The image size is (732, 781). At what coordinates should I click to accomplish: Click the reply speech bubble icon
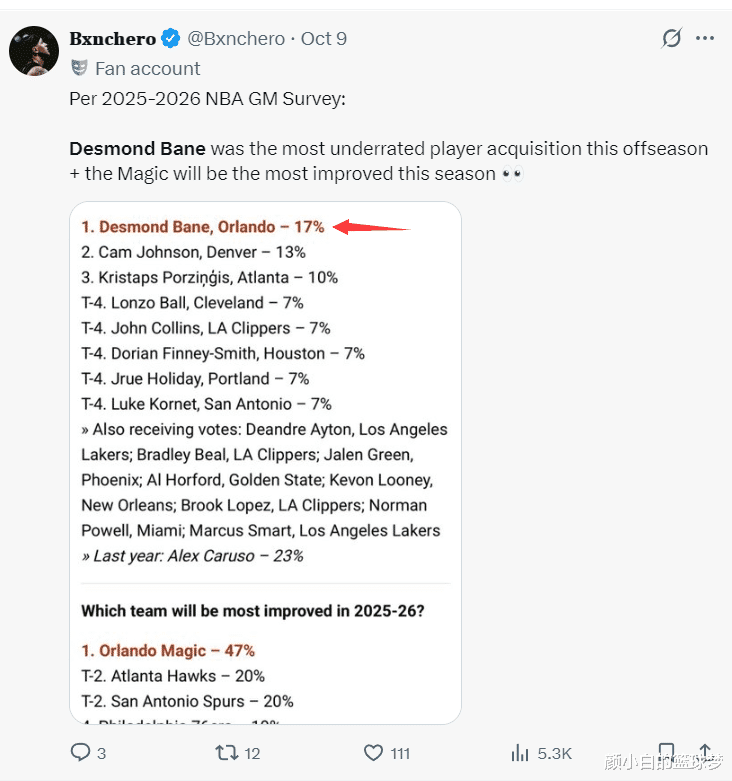[x=80, y=752]
